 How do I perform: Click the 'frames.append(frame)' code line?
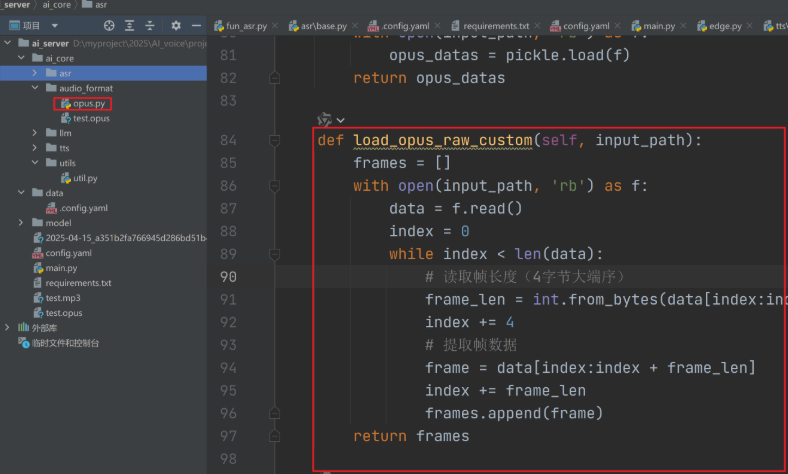pyautogui.click(x=514, y=413)
